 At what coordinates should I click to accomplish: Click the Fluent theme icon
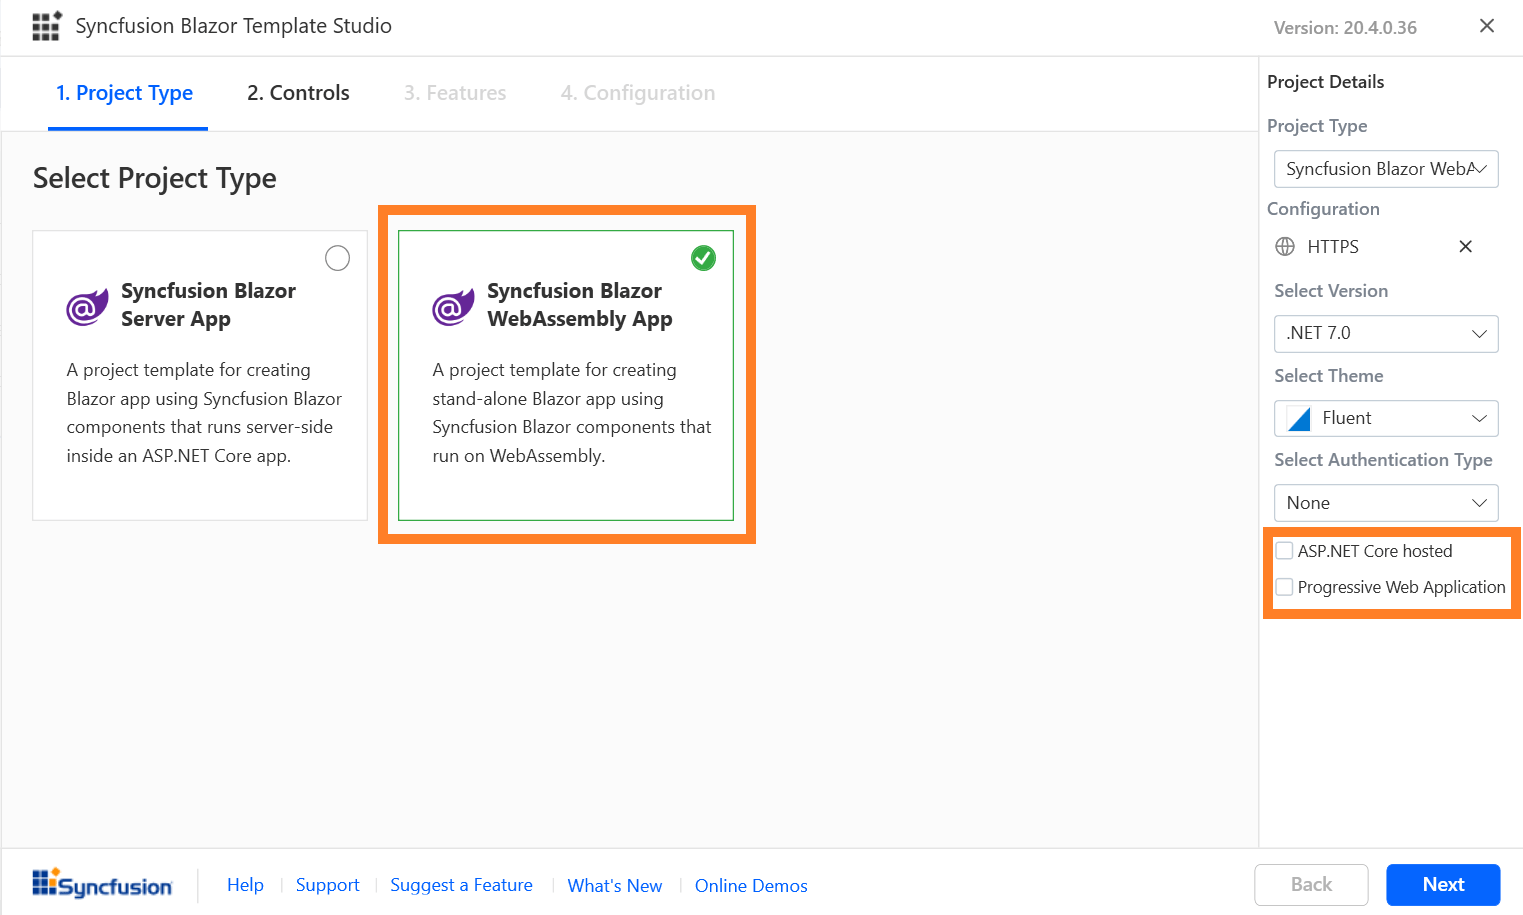(1299, 418)
